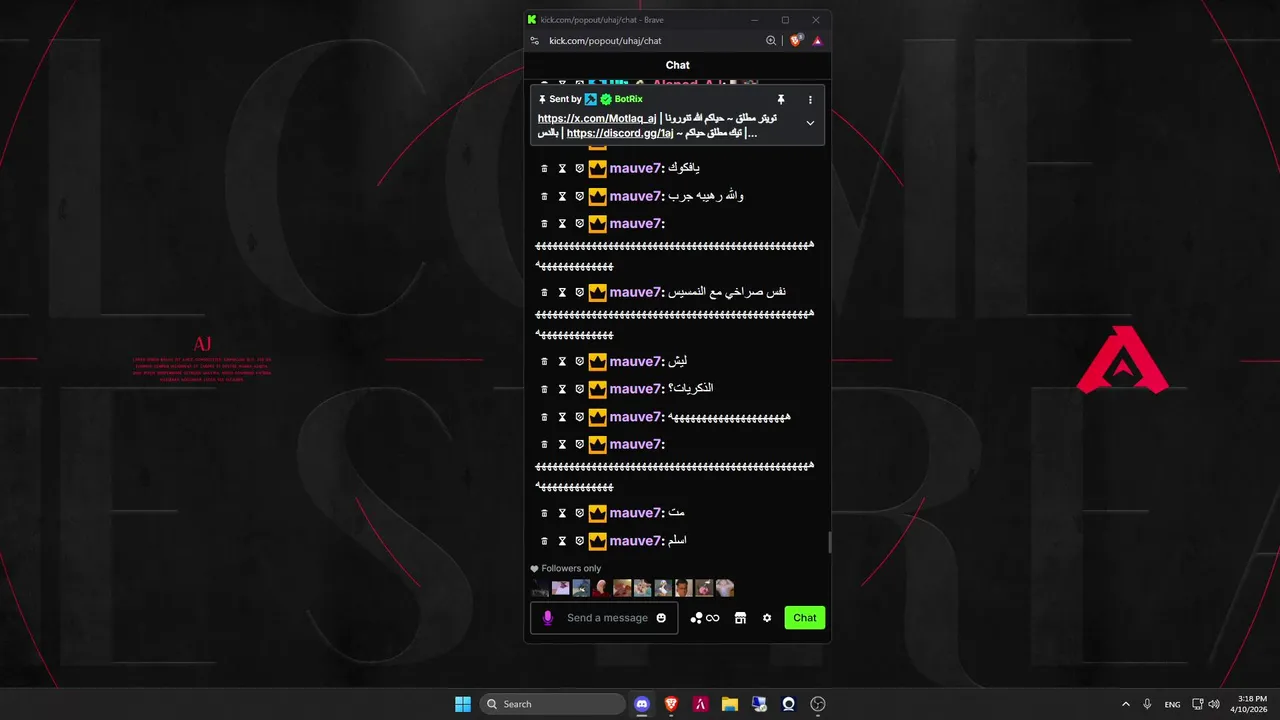The width and height of the screenshot is (1280, 720).
Task: Delete the message "الذكريات؟"
Action: pos(544,389)
